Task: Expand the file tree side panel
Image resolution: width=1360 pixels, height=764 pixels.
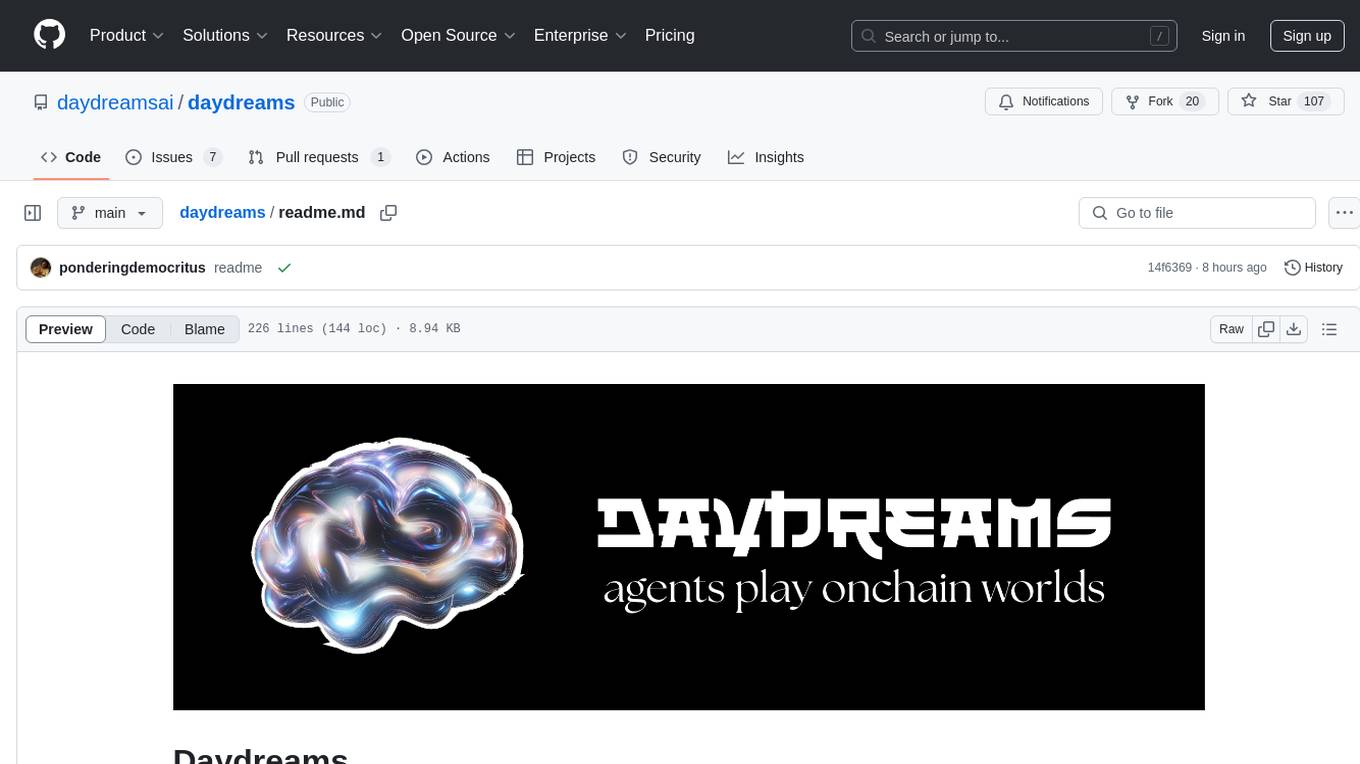Action: (x=33, y=213)
